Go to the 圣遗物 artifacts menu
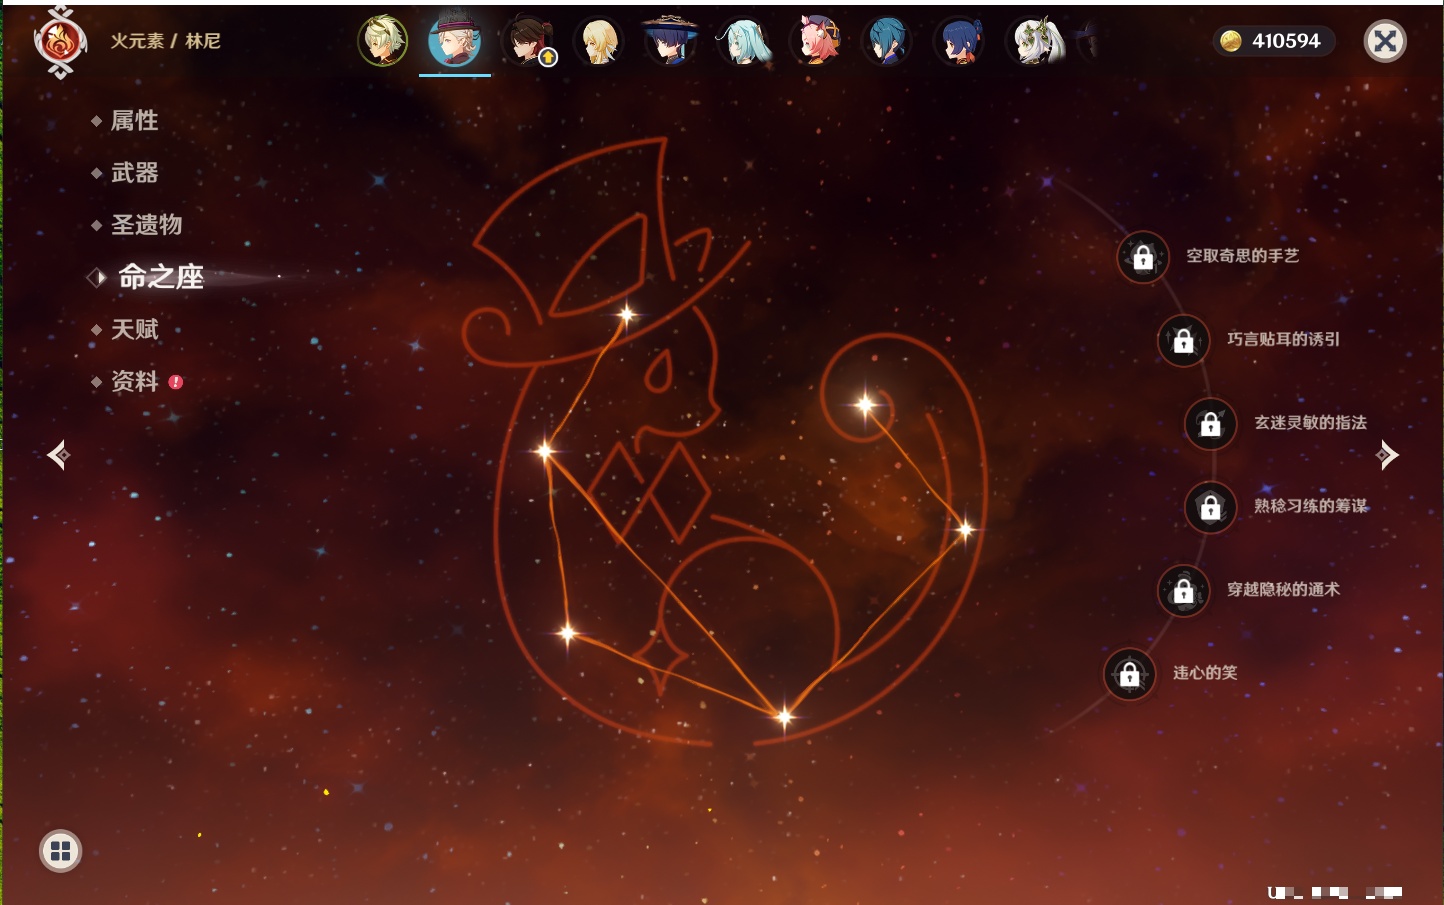This screenshot has width=1444, height=905. coord(146,225)
